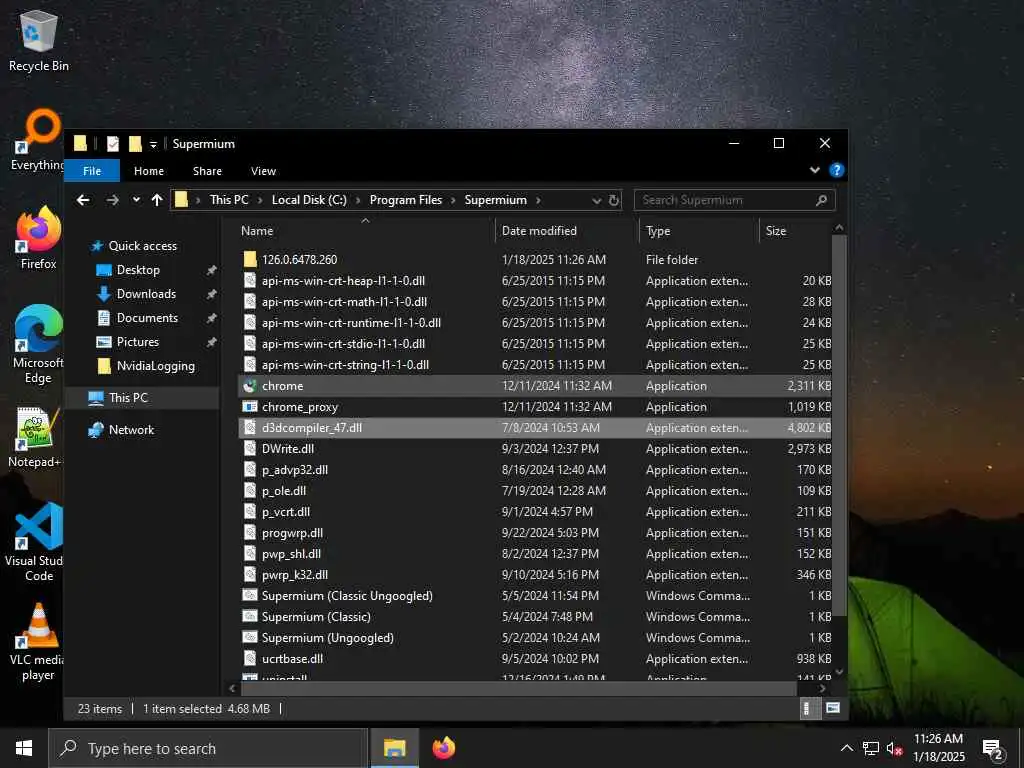Click the Supermium breadcrumb in address bar
1024x768 pixels.
pos(496,200)
